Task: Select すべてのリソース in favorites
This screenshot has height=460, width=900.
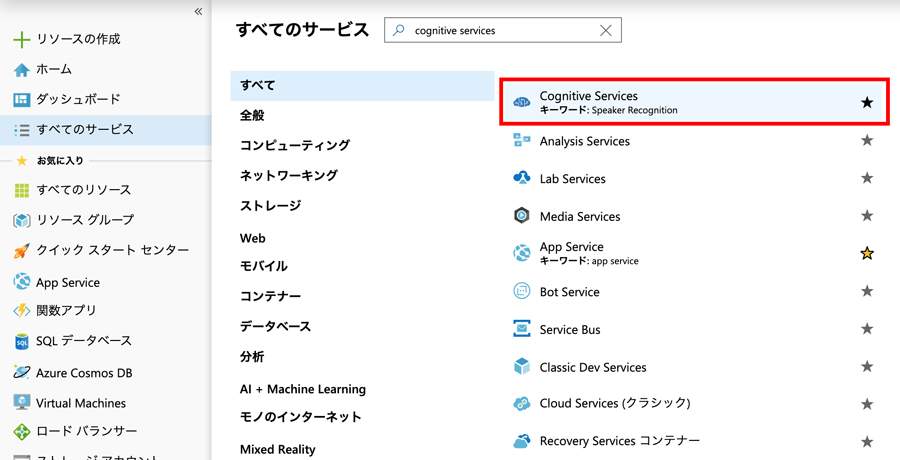Action: [x=84, y=190]
